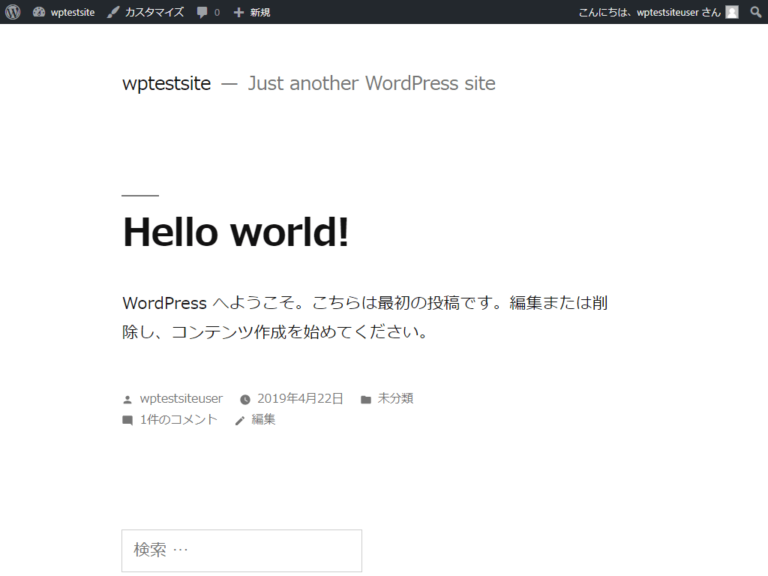This screenshot has width=768, height=576.
Task: Open comments via the speech bubble icon
Action: point(203,13)
